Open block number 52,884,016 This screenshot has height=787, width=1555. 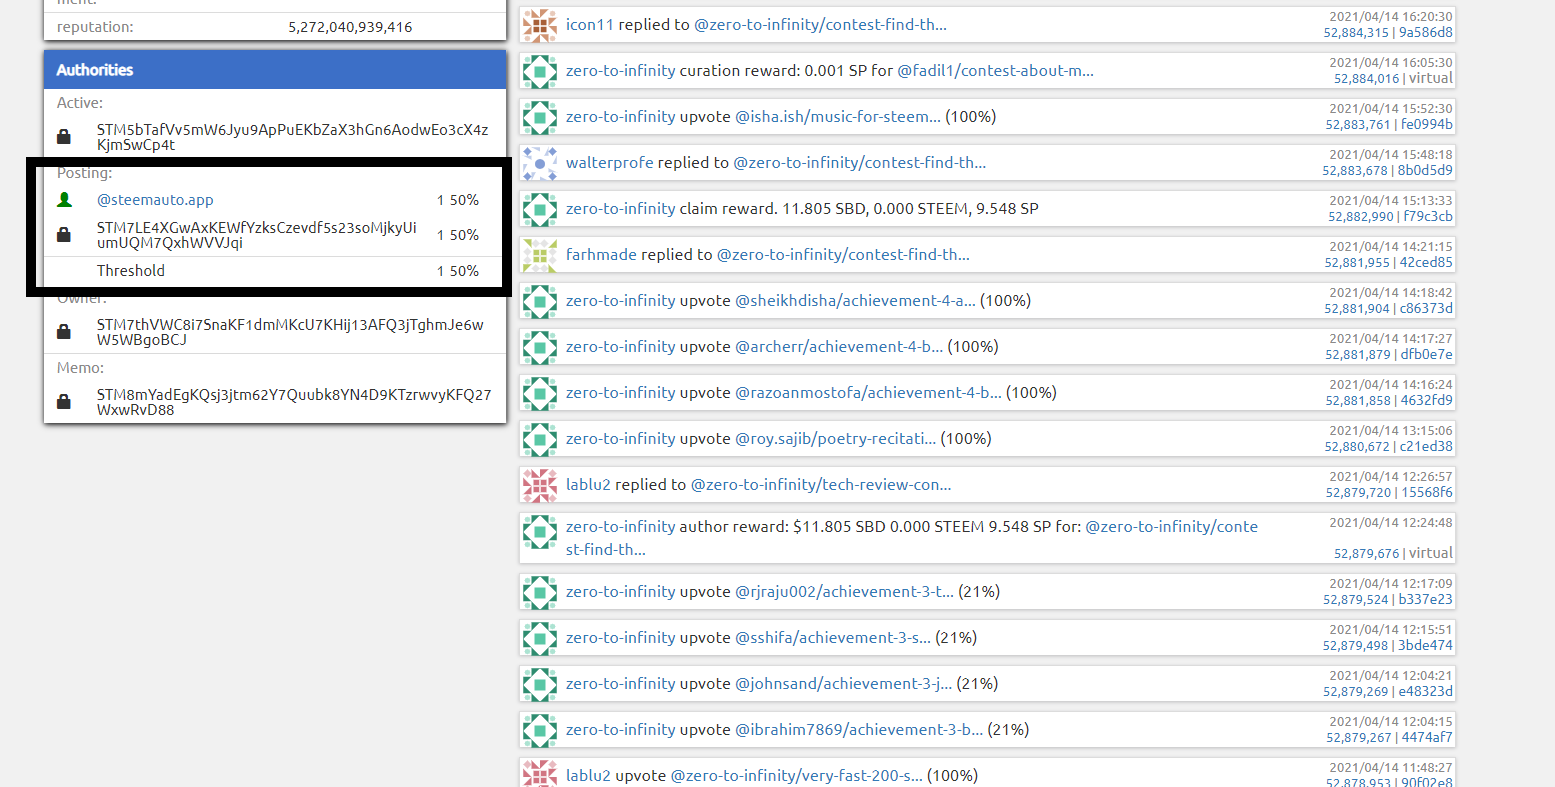click(1367, 79)
